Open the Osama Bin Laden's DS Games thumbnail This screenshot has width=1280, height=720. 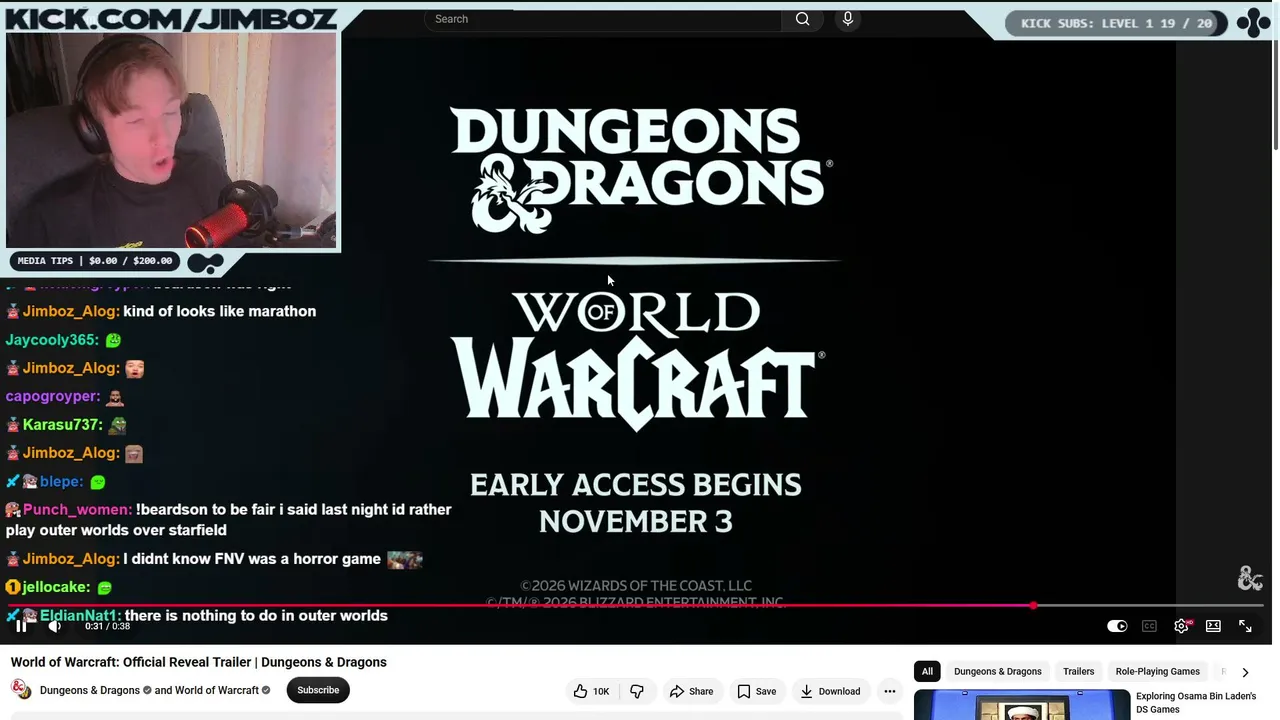[1022, 705]
